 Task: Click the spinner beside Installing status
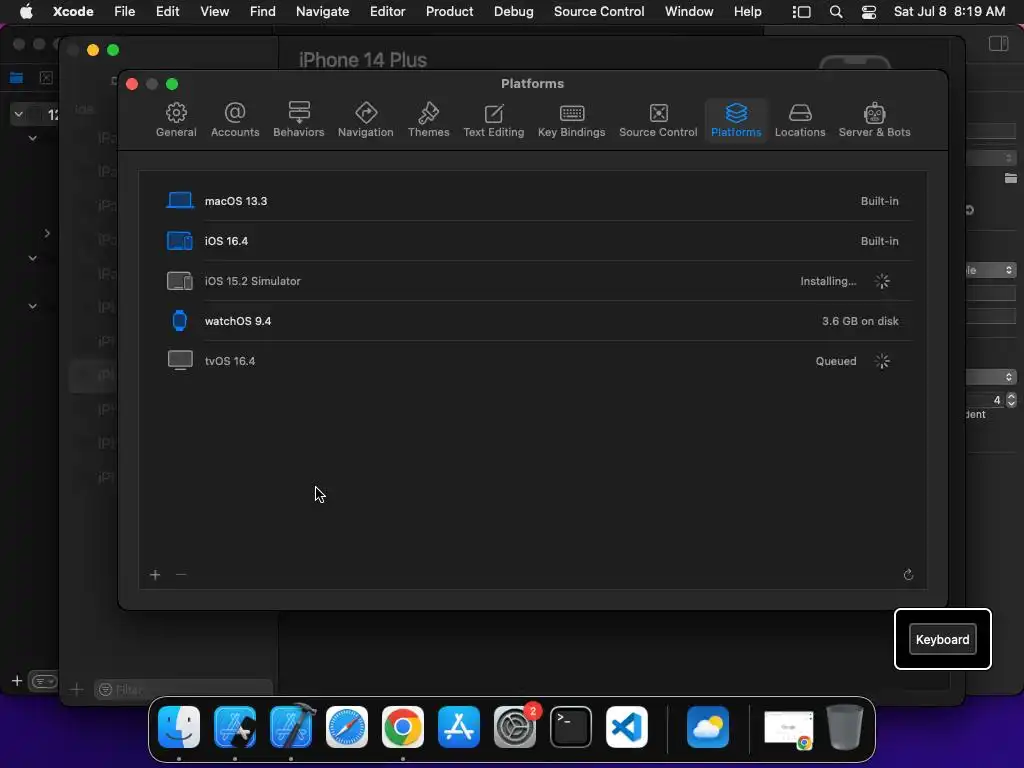(x=882, y=281)
